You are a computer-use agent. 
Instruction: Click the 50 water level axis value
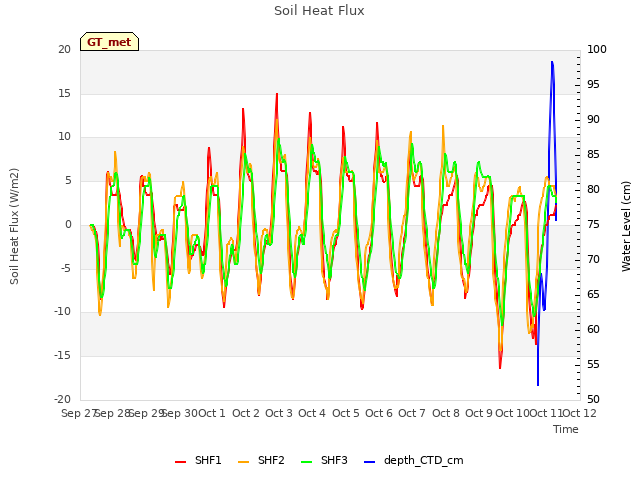point(593,399)
